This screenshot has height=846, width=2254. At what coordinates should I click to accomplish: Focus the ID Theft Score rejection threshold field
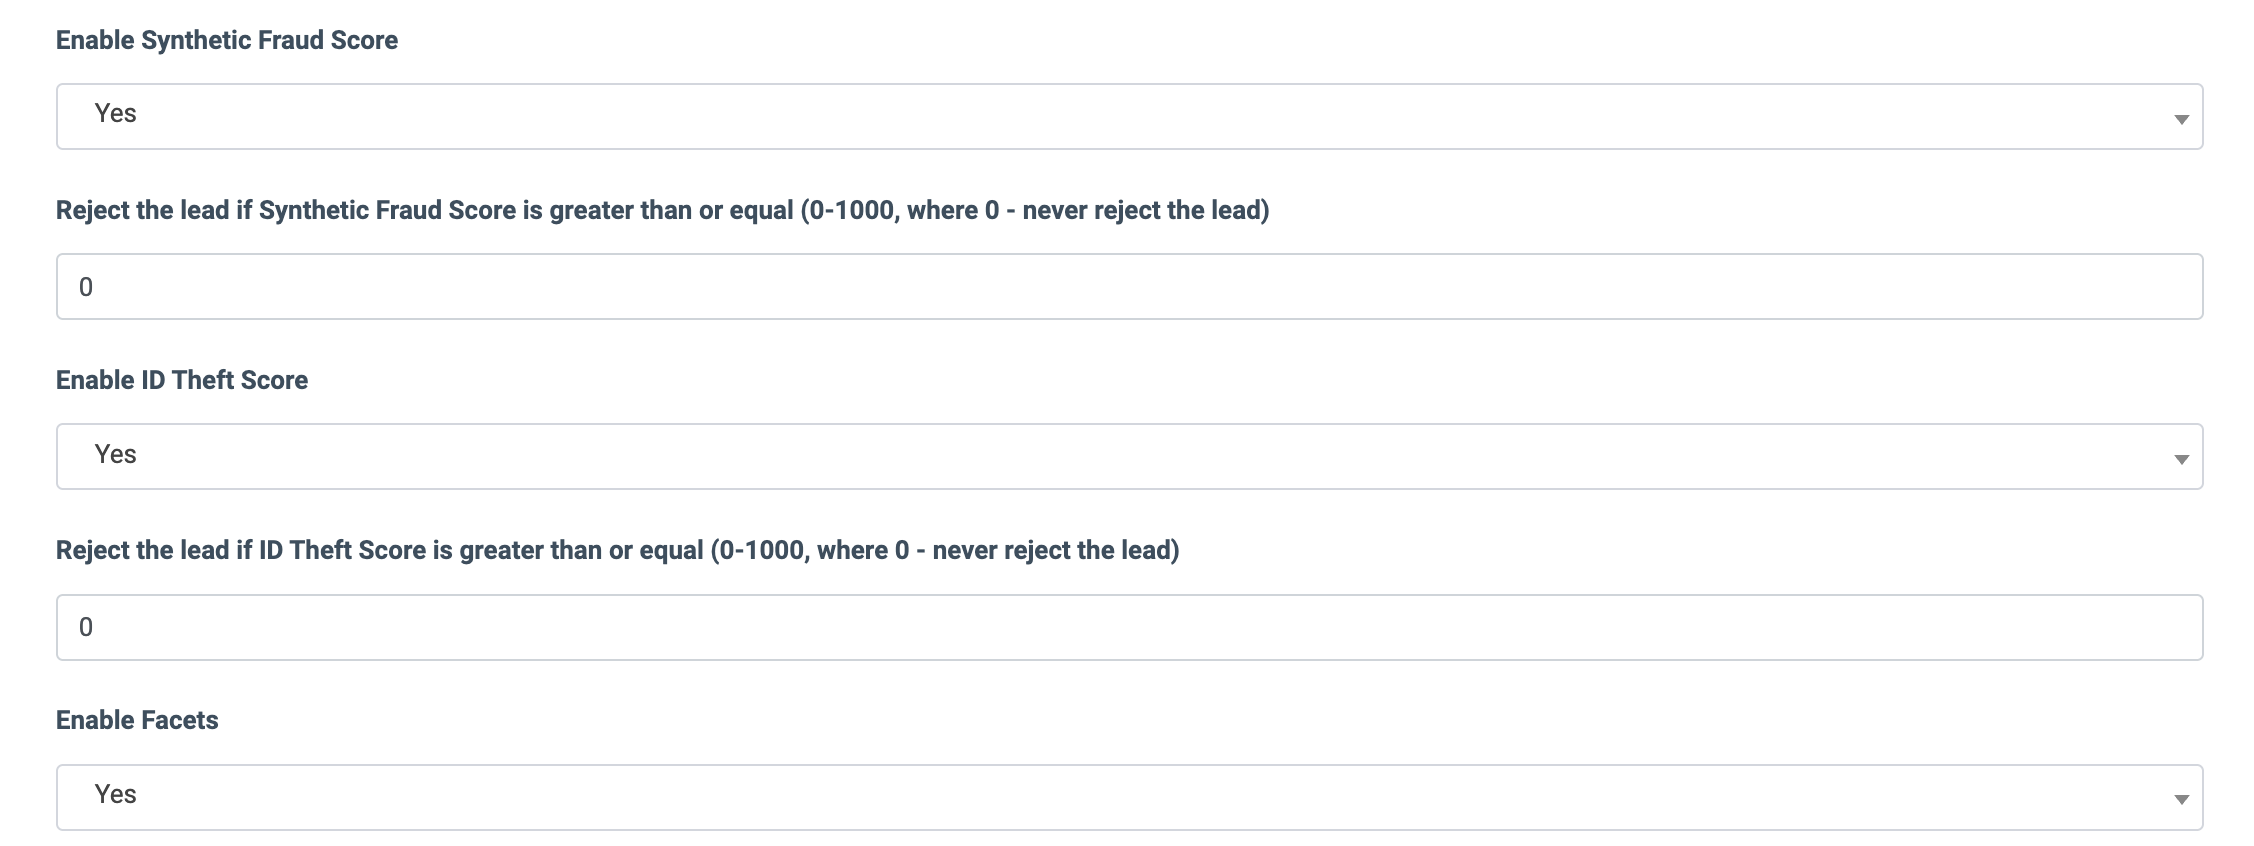tap(1128, 627)
